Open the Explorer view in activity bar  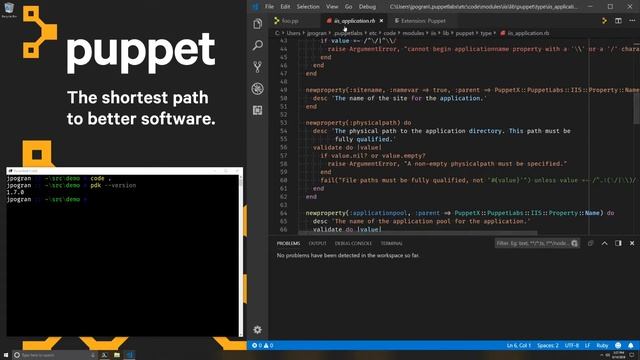pos(258,24)
